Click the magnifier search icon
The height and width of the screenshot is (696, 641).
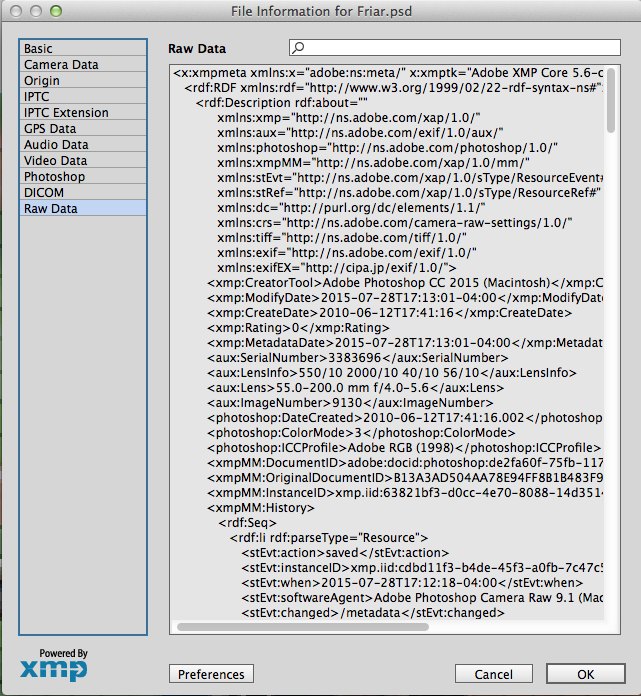pyautogui.click(x=298, y=47)
